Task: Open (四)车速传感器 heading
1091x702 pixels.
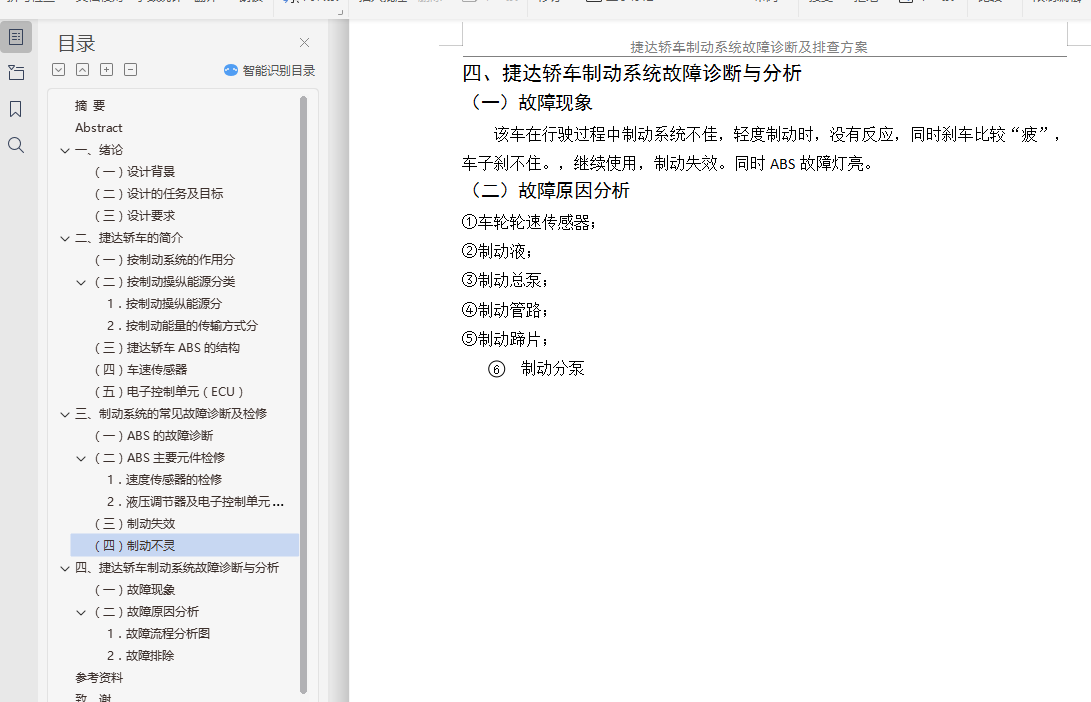Action: 141,369
